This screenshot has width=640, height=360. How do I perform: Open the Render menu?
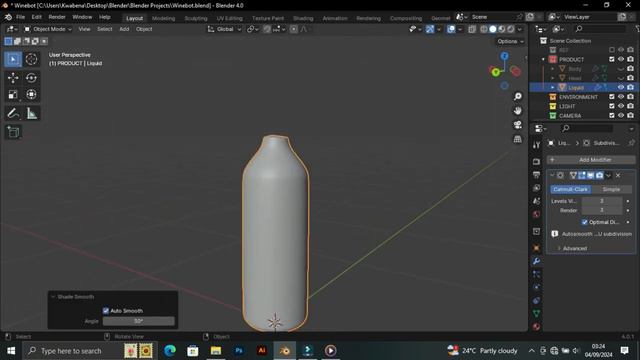[57, 17]
